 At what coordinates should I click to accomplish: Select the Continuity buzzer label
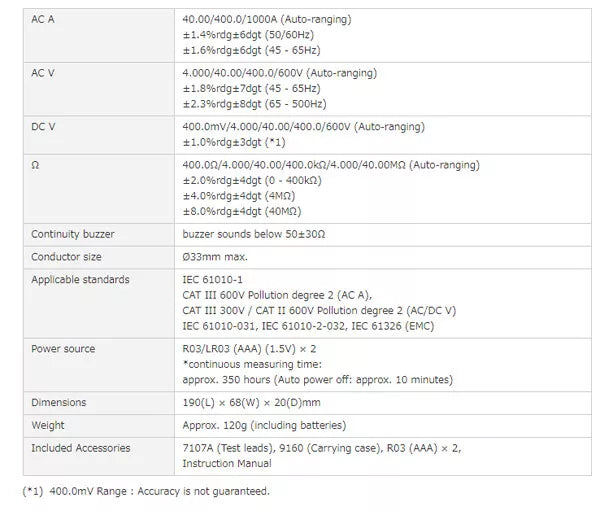point(73,234)
